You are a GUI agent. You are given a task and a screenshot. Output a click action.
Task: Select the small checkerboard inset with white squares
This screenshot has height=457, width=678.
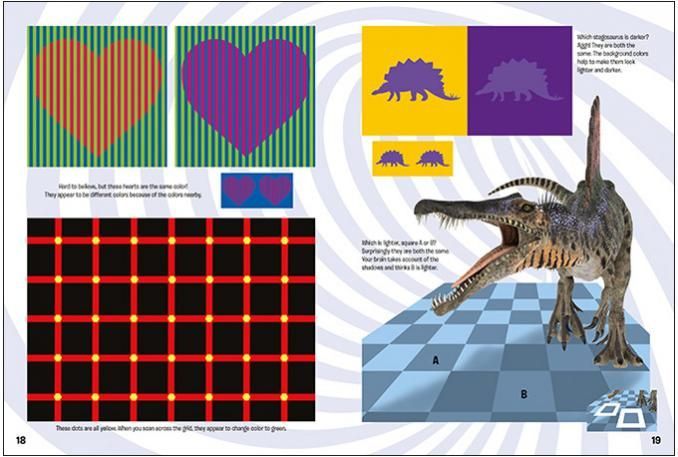622,409
